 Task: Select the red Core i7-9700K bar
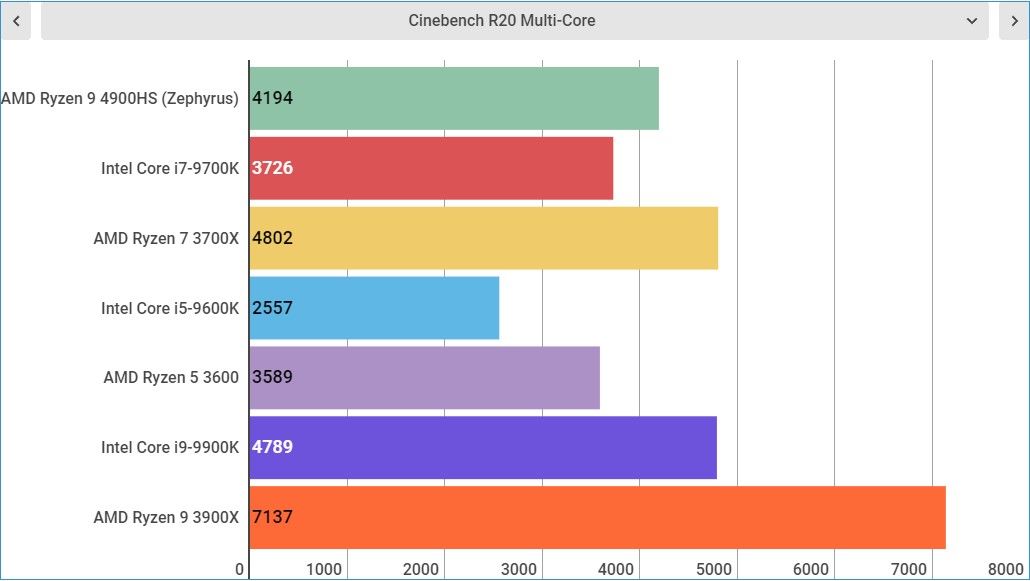431,168
